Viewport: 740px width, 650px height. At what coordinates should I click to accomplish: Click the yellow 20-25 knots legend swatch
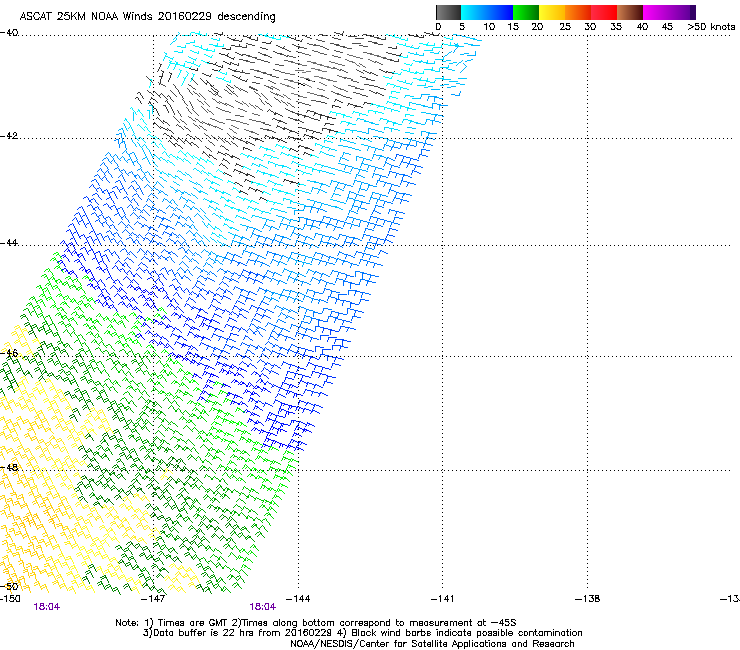pyautogui.click(x=552, y=12)
